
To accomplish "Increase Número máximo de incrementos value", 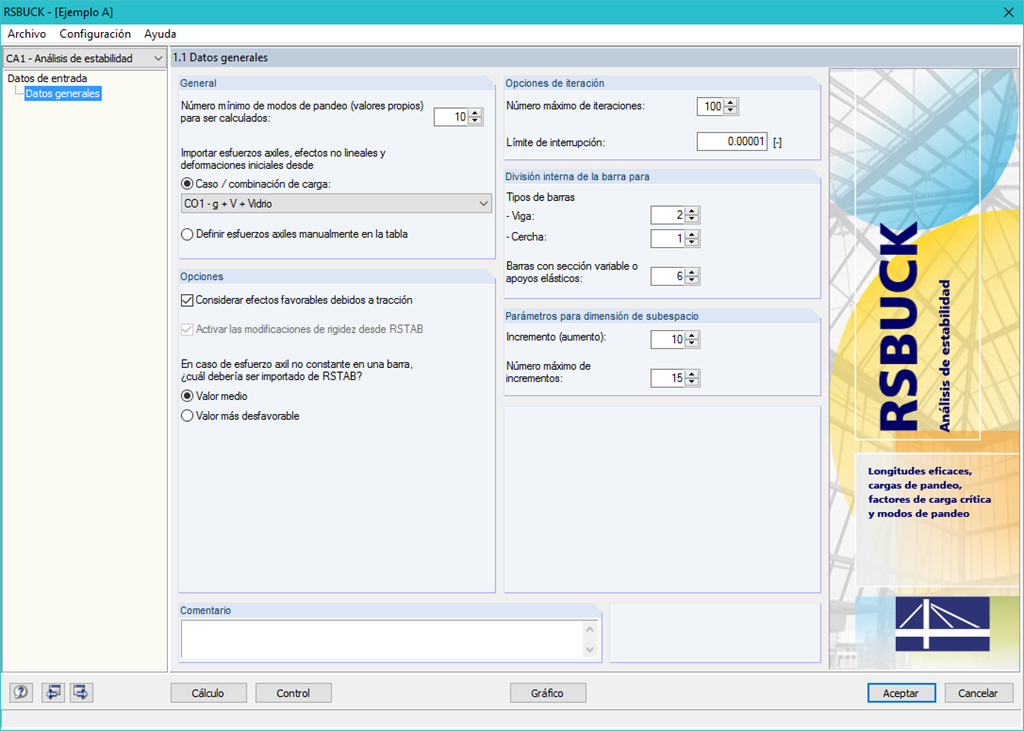I will coord(692,374).
